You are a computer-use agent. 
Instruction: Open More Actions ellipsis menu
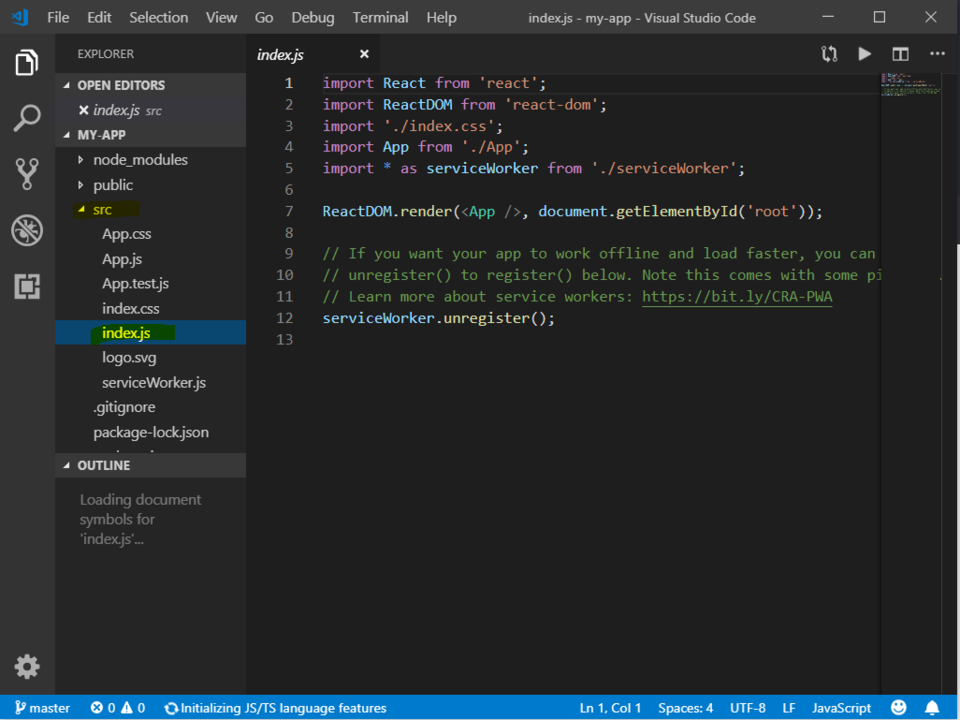(937, 54)
